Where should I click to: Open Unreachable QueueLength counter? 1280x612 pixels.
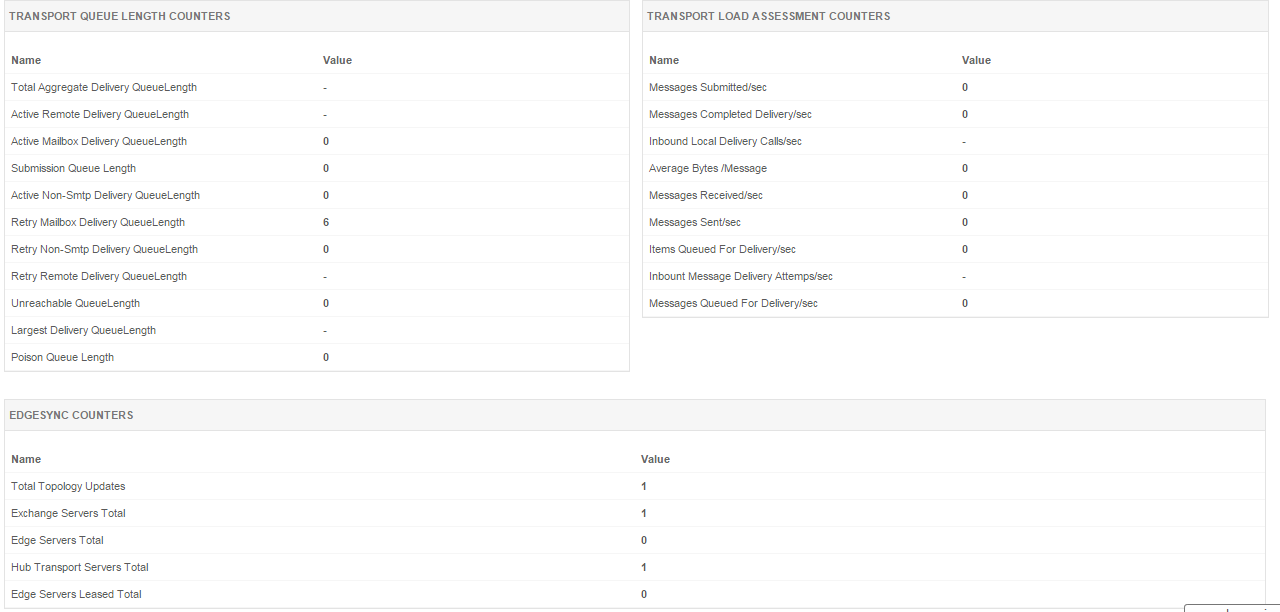tap(75, 304)
